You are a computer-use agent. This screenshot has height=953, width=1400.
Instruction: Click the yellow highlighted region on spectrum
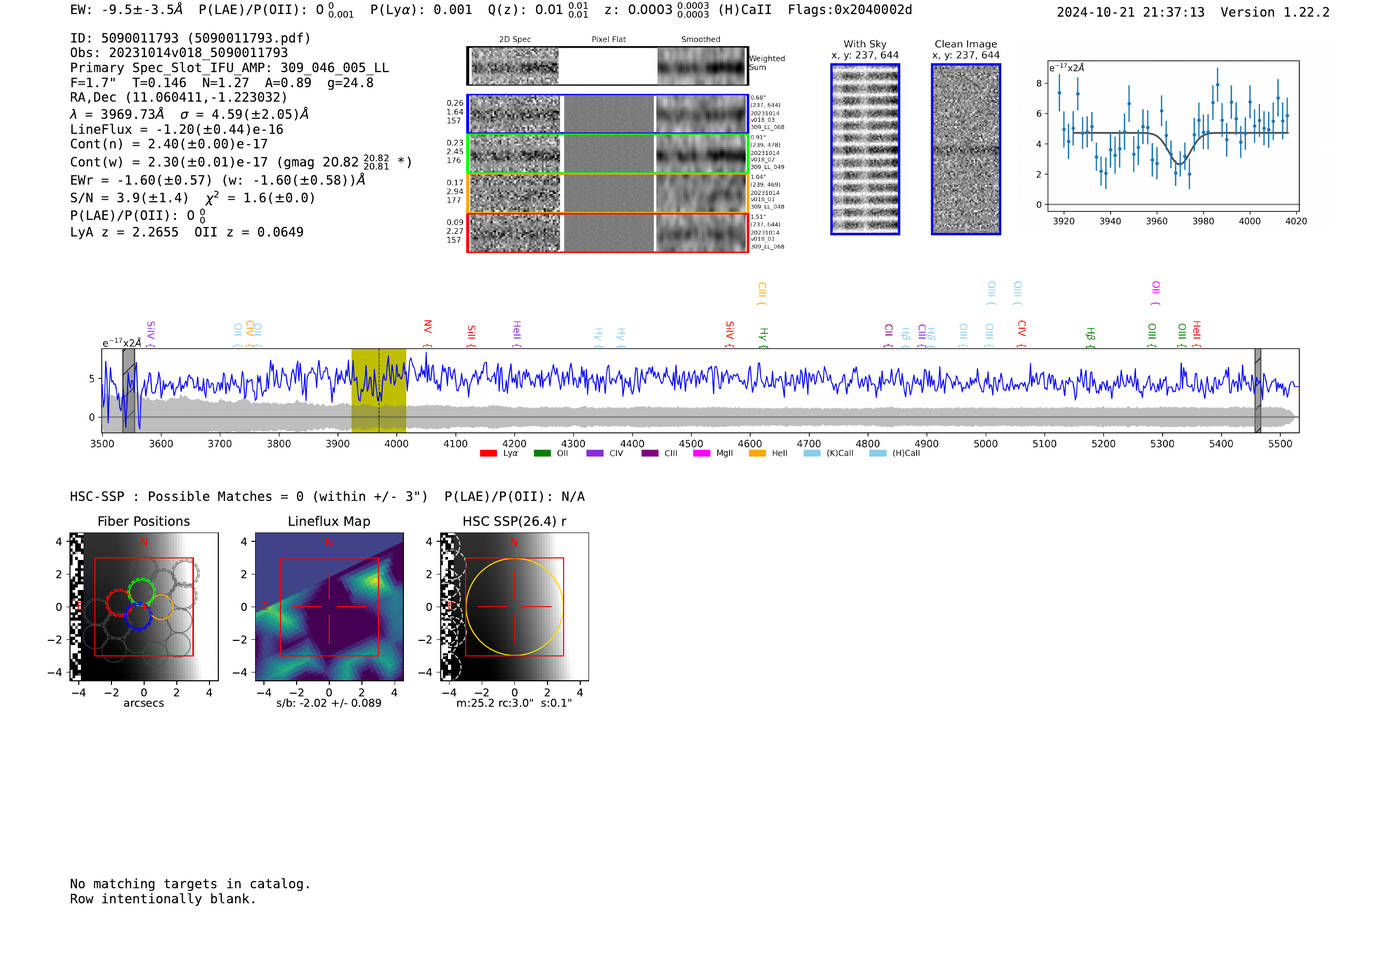point(378,390)
